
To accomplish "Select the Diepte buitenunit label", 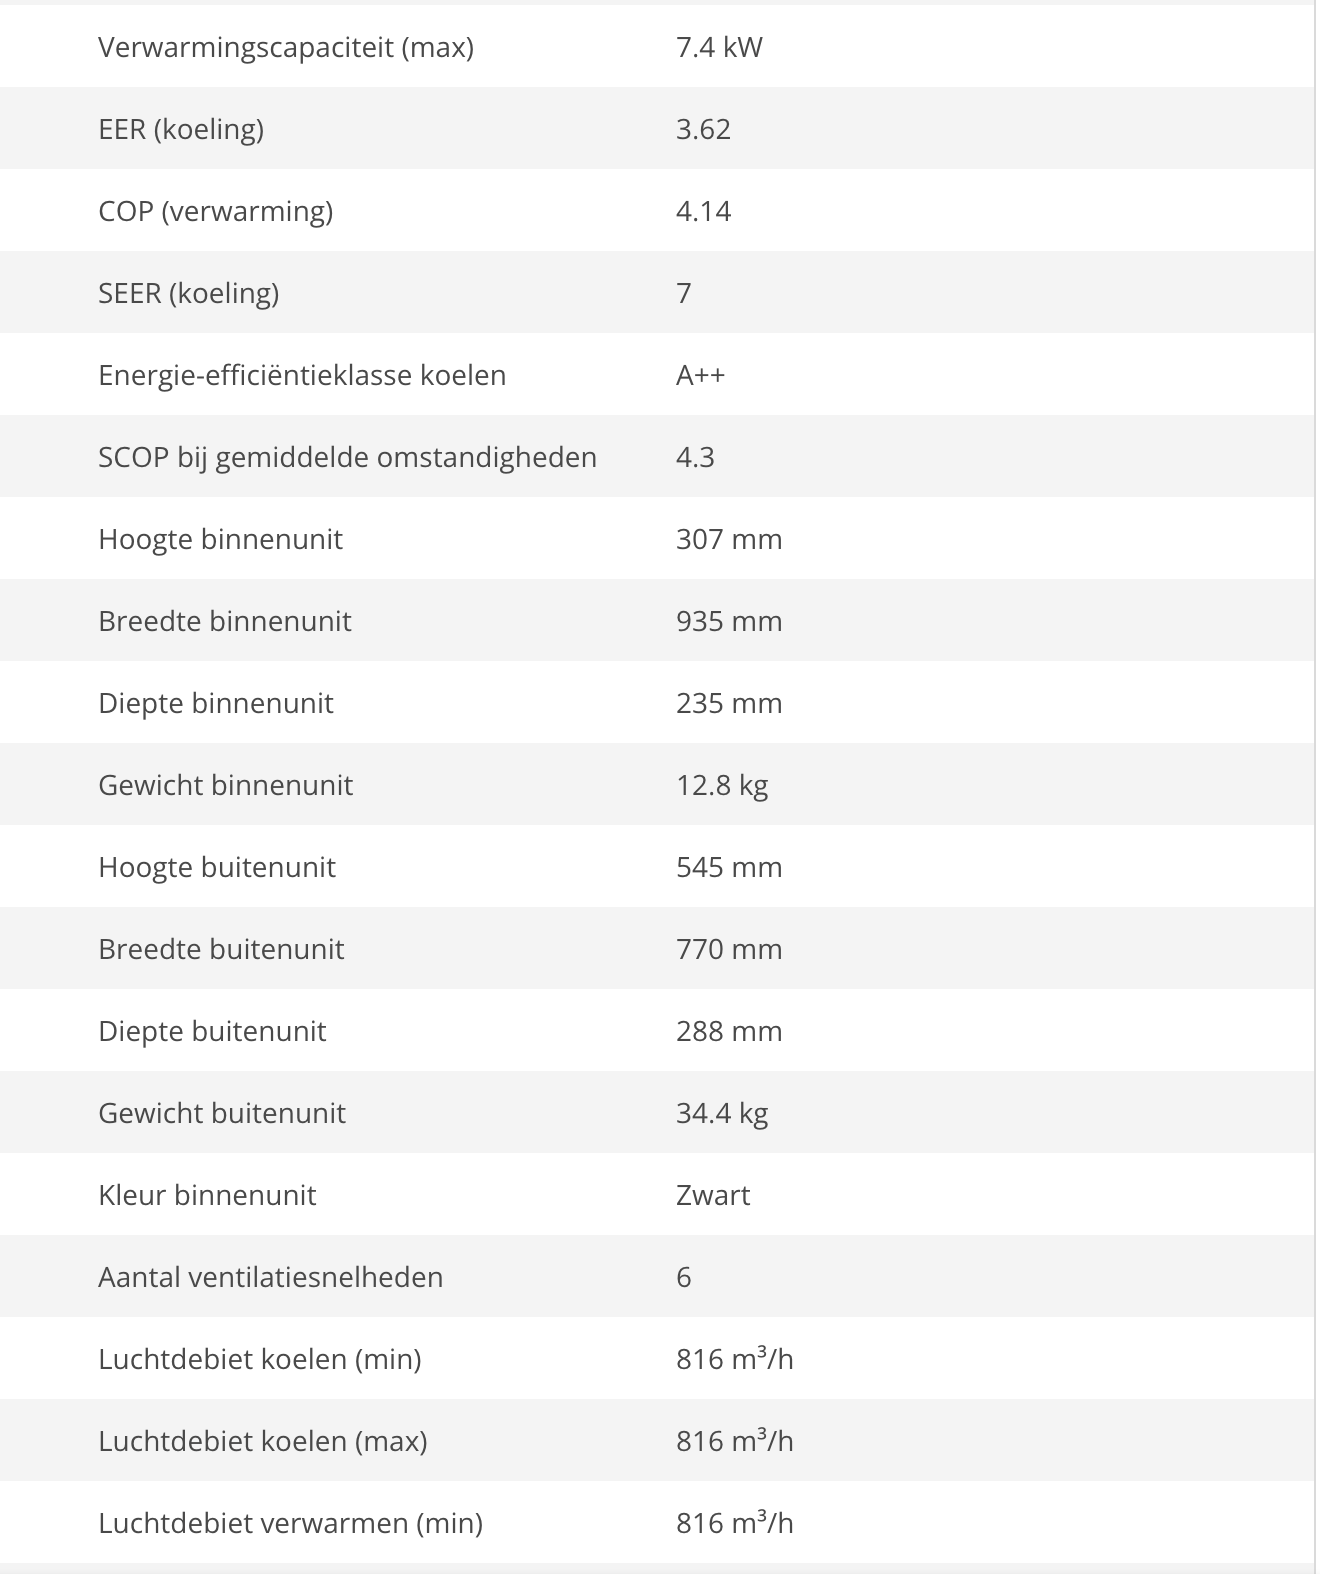I will pyautogui.click(x=212, y=1031).
